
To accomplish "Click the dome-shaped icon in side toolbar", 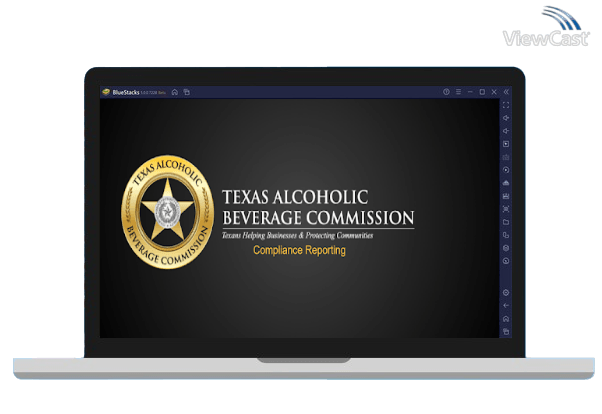I will 506,183.
